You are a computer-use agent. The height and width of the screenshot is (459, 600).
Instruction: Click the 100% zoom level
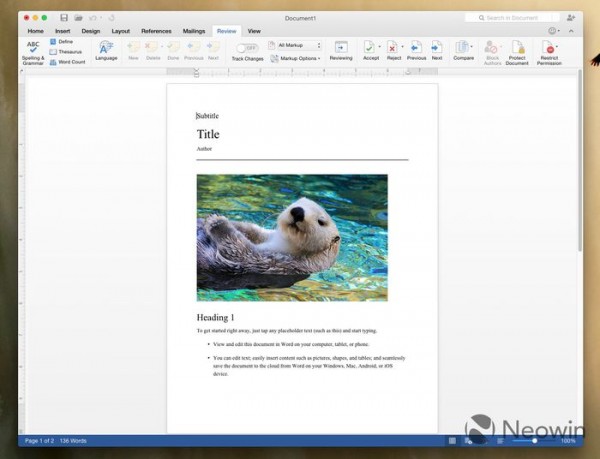pyautogui.click(x=568, y=441)
